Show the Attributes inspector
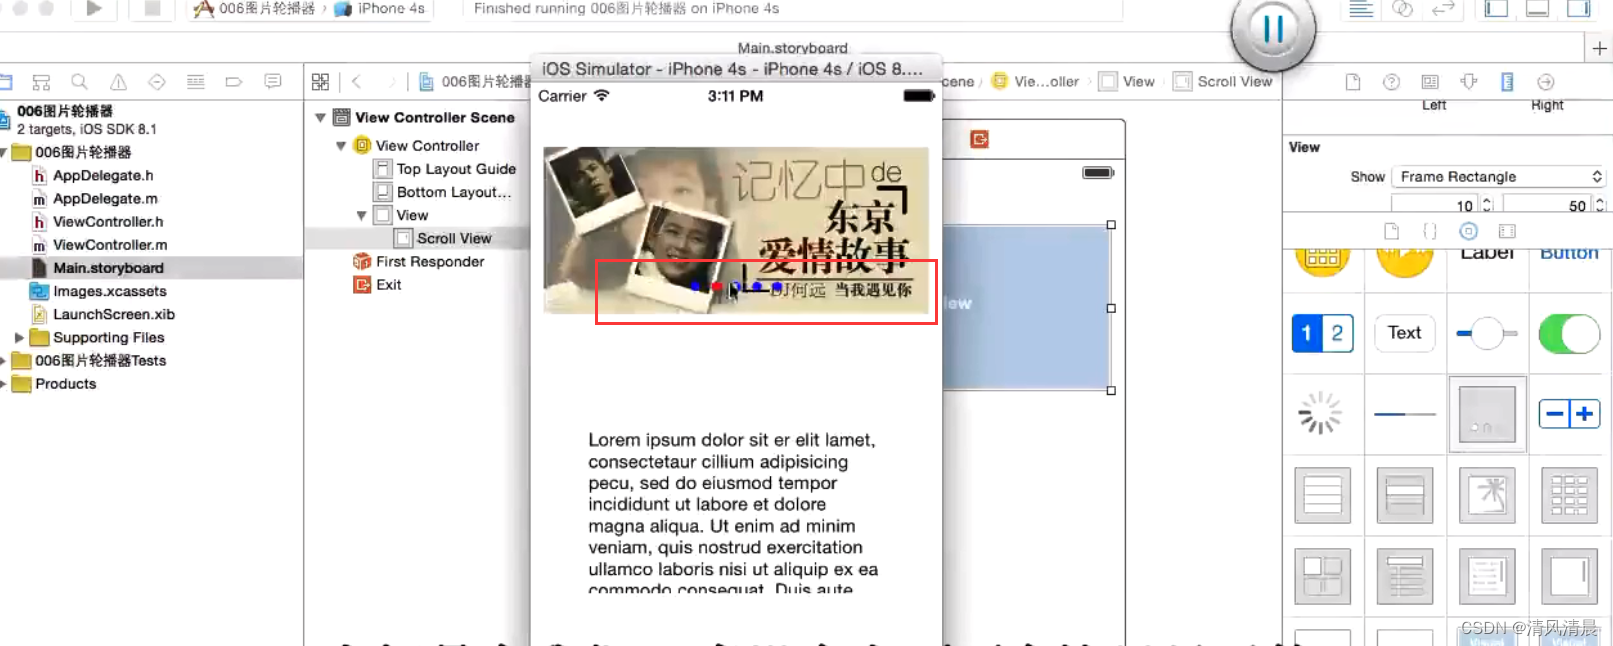This screenshot has width=1613, height=646. (1469, 82)
